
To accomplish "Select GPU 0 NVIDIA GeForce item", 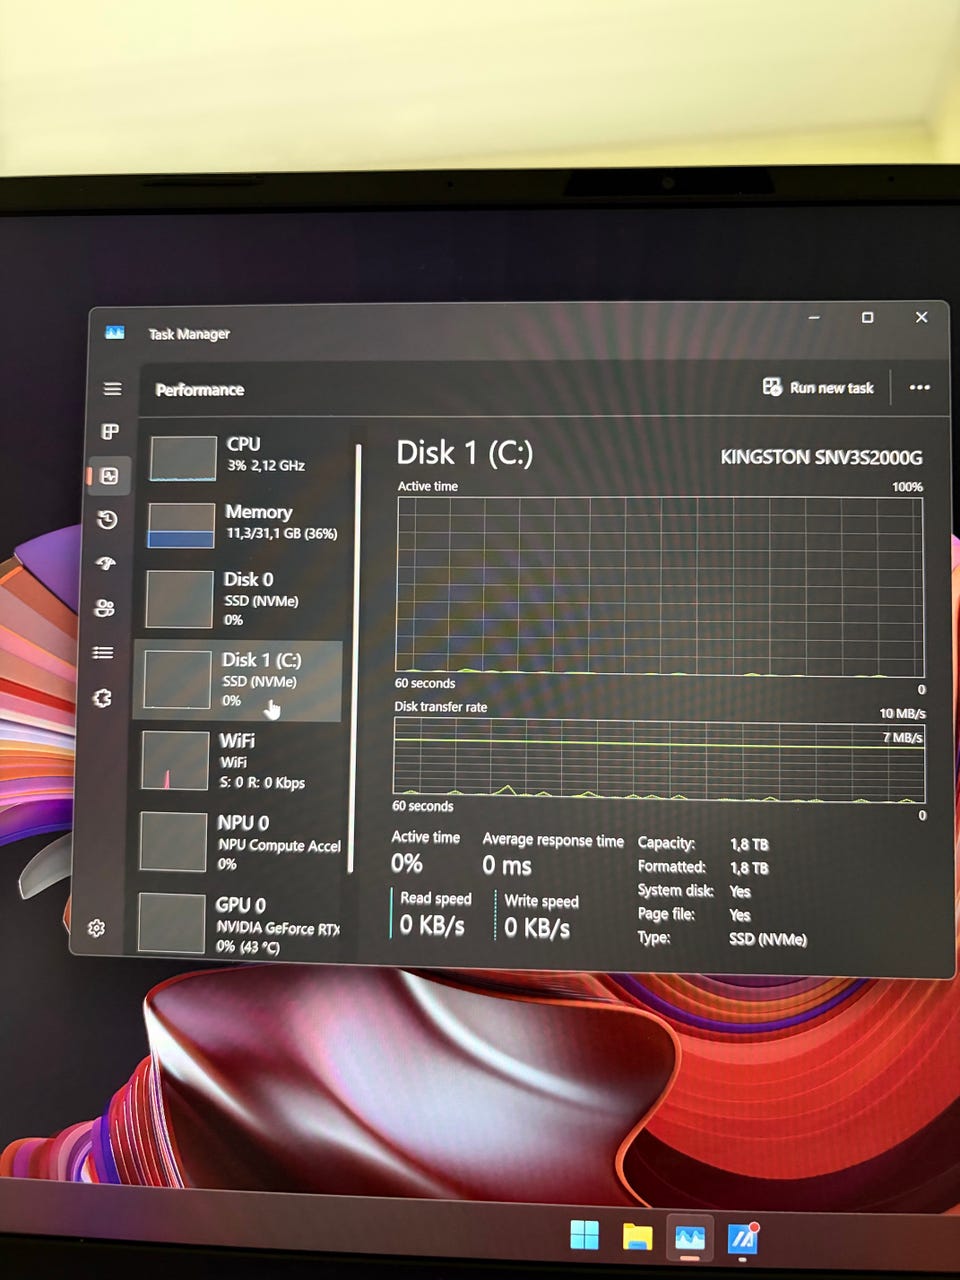I will pyautogui.click(x=236, y=924).
